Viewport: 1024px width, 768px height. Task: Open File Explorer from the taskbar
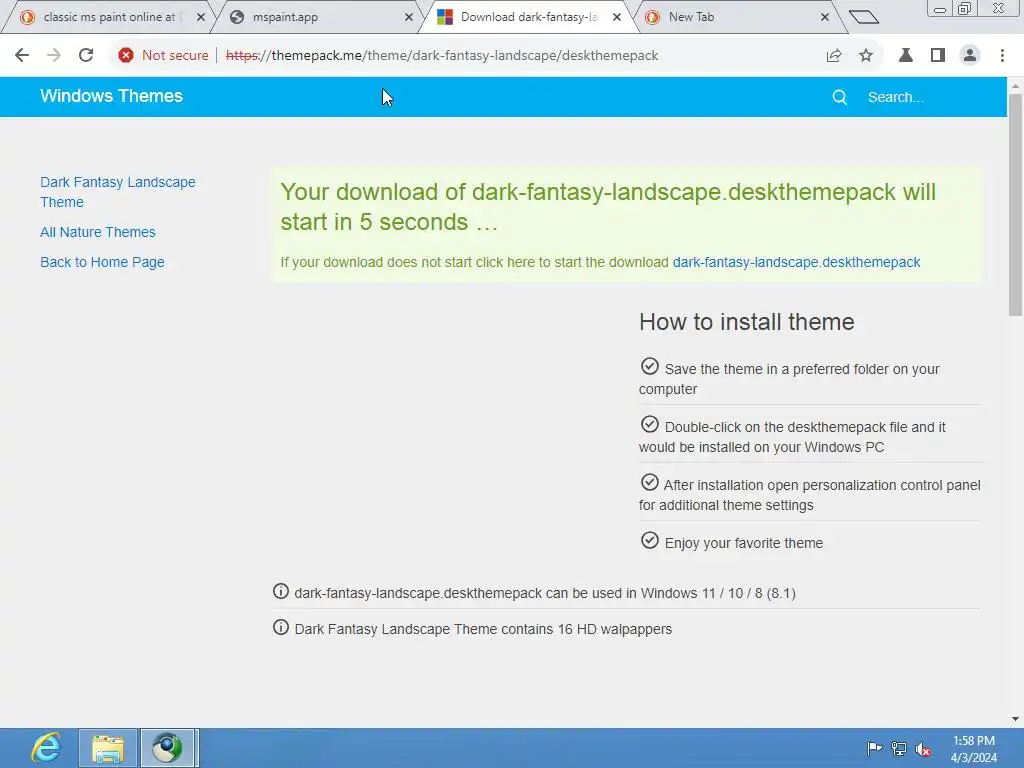pyautogui.click(x=108, y=748)
